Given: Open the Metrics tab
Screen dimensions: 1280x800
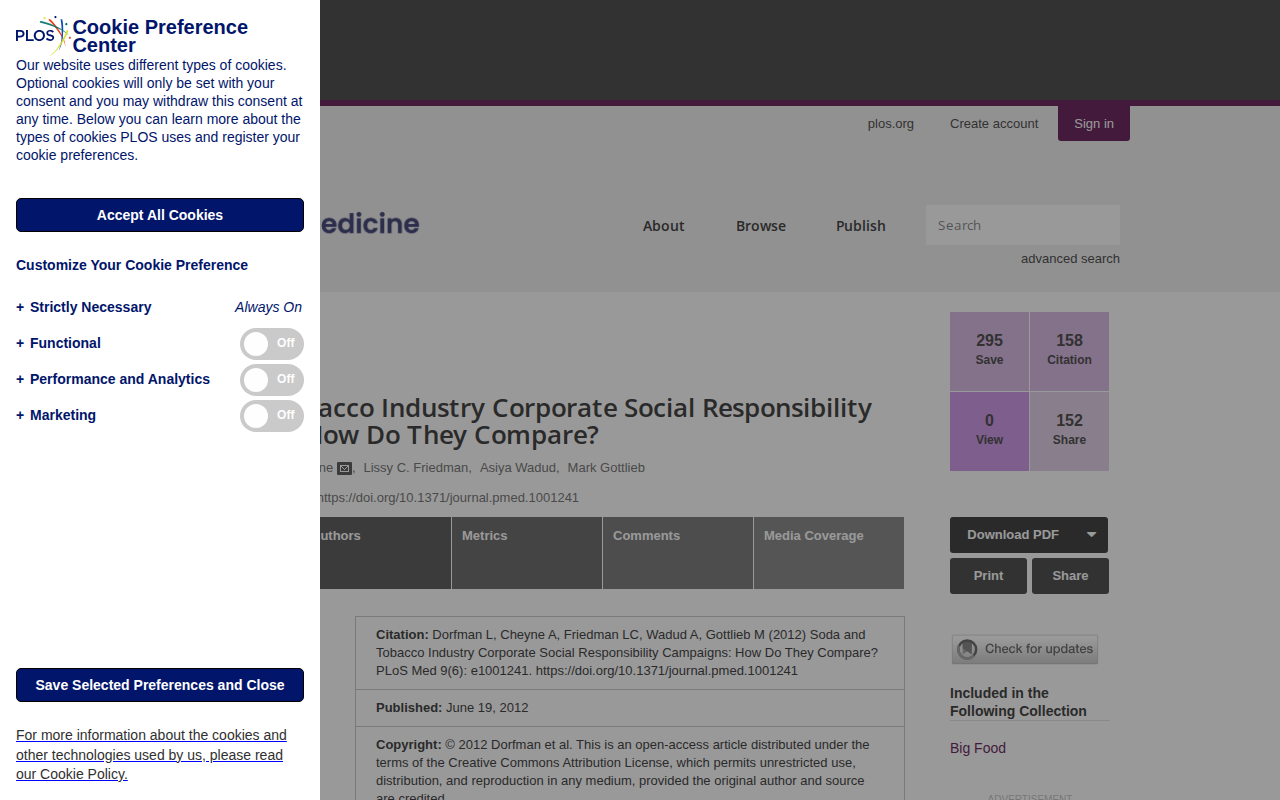Looking at the screenshot, I should pos(527,553).
